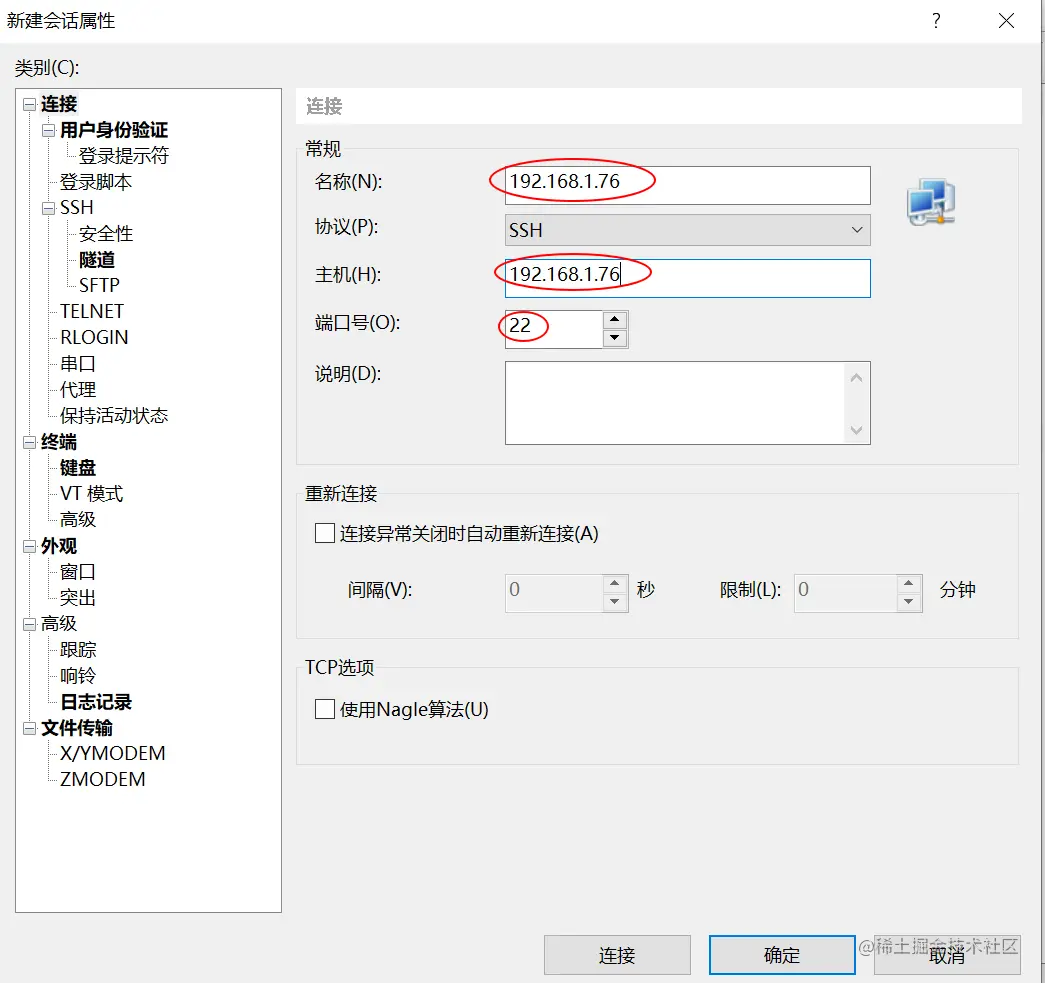The image size is (1045, 983).
Task: Click the session icon picker image
Action: coord(929,200)
